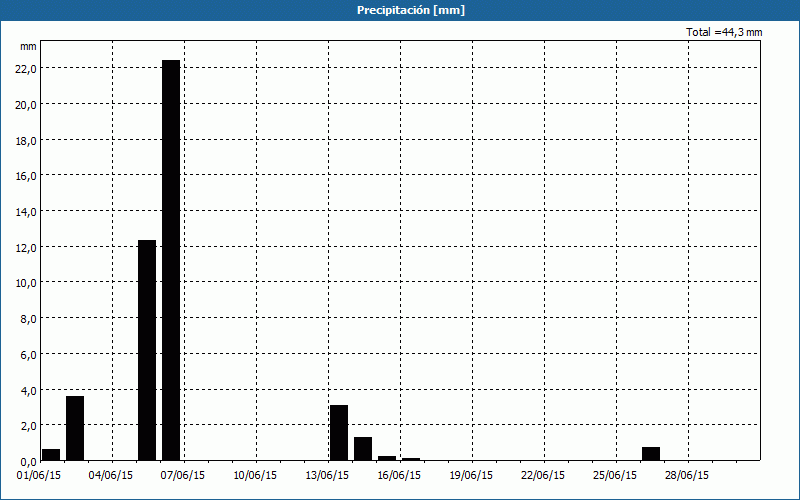This screenshot has height=500, width=800.
Task: Click the 3,6 mm bar after 01/06/15
Action: click(75, 428)
